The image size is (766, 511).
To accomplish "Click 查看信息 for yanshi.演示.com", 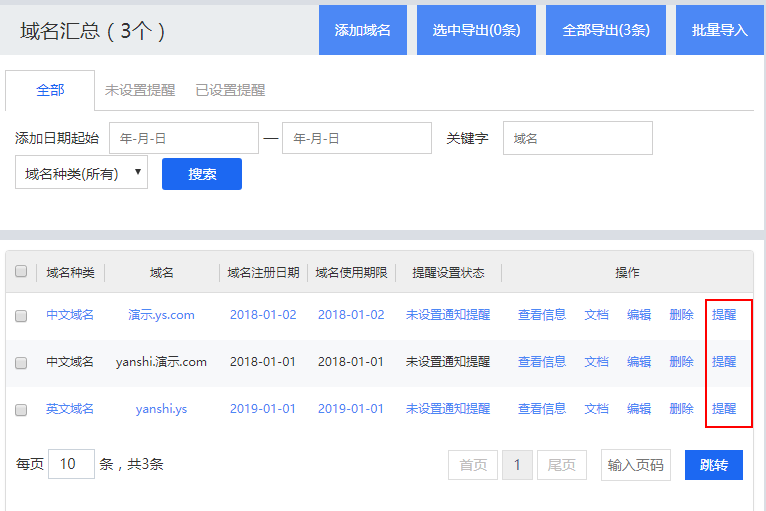I will point(541,362).
